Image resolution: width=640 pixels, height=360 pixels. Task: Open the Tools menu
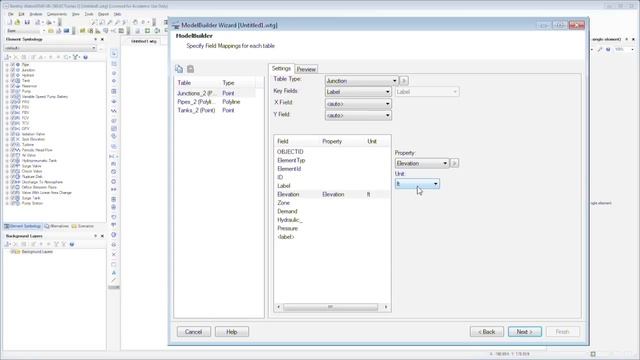[89, 14]
